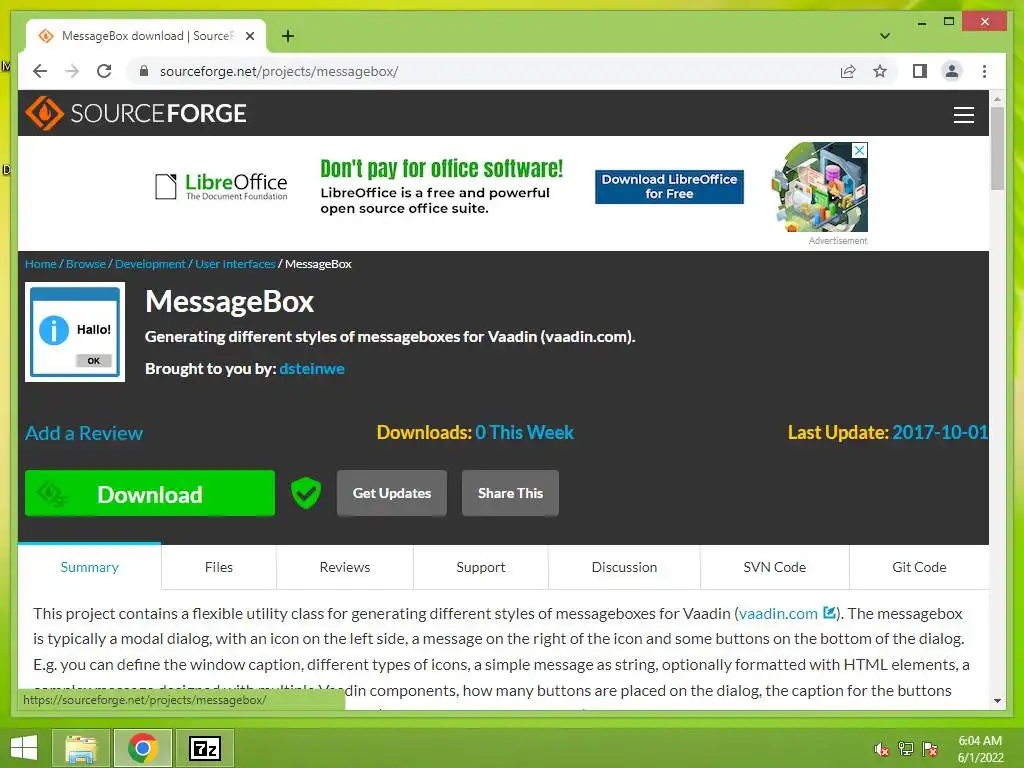
Task: Open the dsteinwe author link
Action: [312, 368]
